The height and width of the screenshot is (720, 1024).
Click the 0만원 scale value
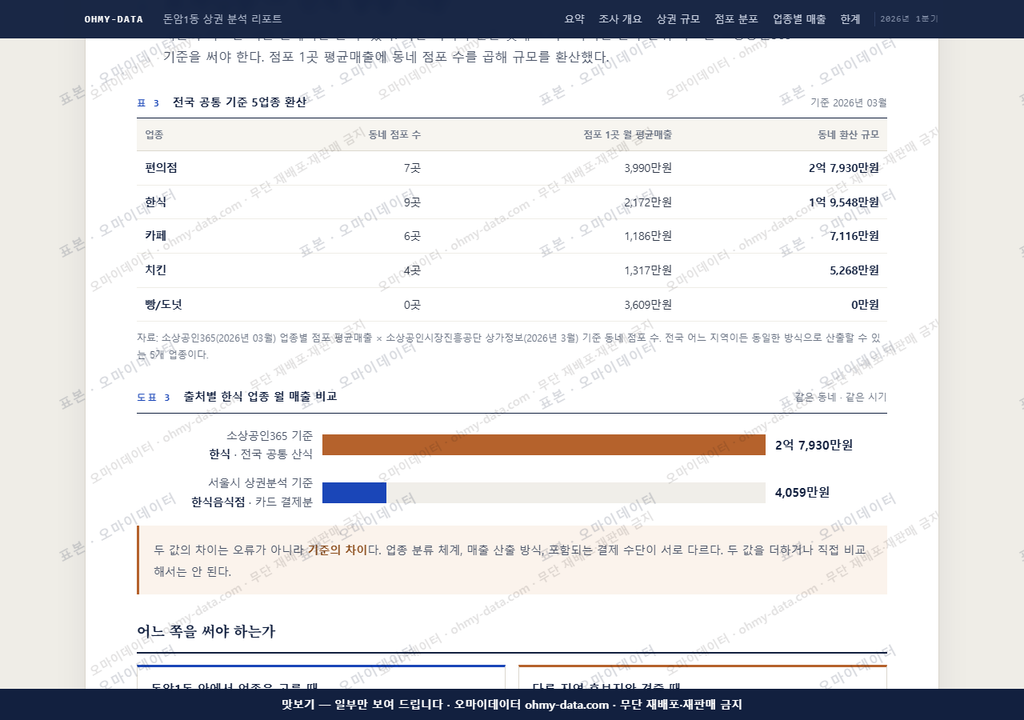point(865,305)
